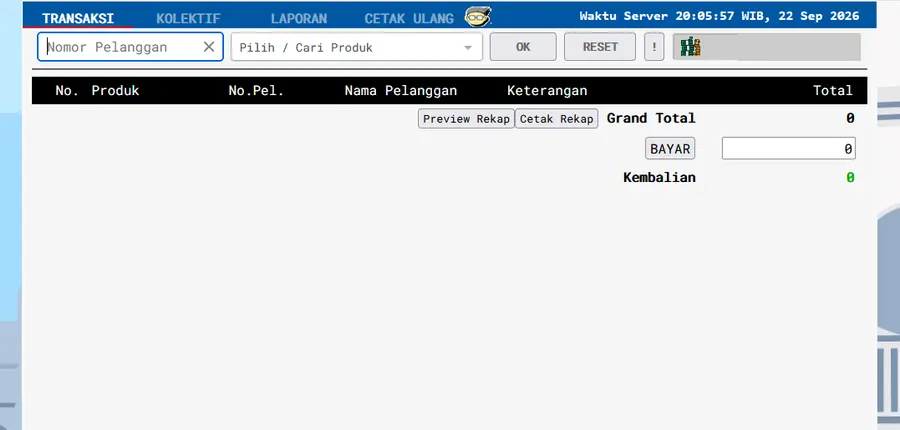Click the Total column header
Screen dimensions: 900x430
[x=833, y=91]
